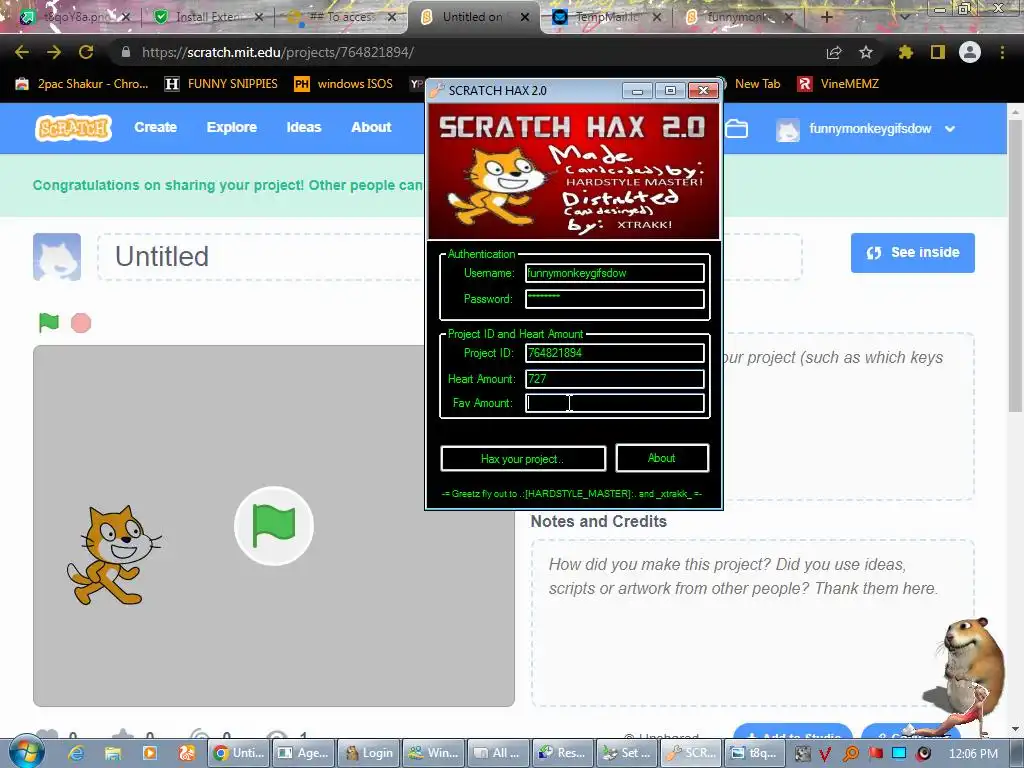Open the Chrome extensions puzzle icon
Screen dimensions: 1024x768
click(906, 52)
